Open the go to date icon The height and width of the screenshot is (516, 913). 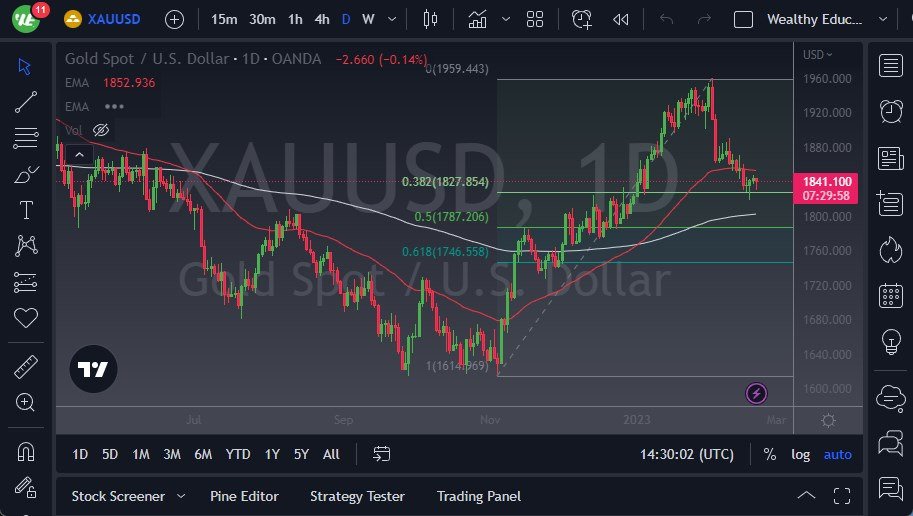381,454
